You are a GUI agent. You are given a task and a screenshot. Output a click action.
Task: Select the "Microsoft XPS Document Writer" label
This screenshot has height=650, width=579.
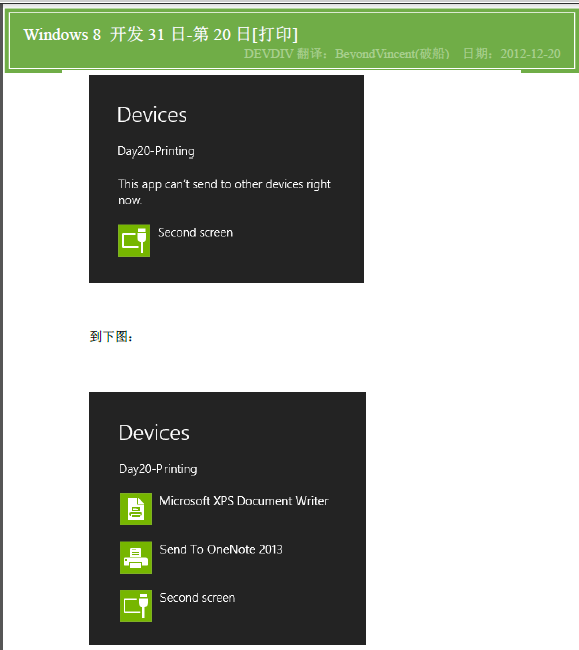pyautogui.click(x=244, y=501)
